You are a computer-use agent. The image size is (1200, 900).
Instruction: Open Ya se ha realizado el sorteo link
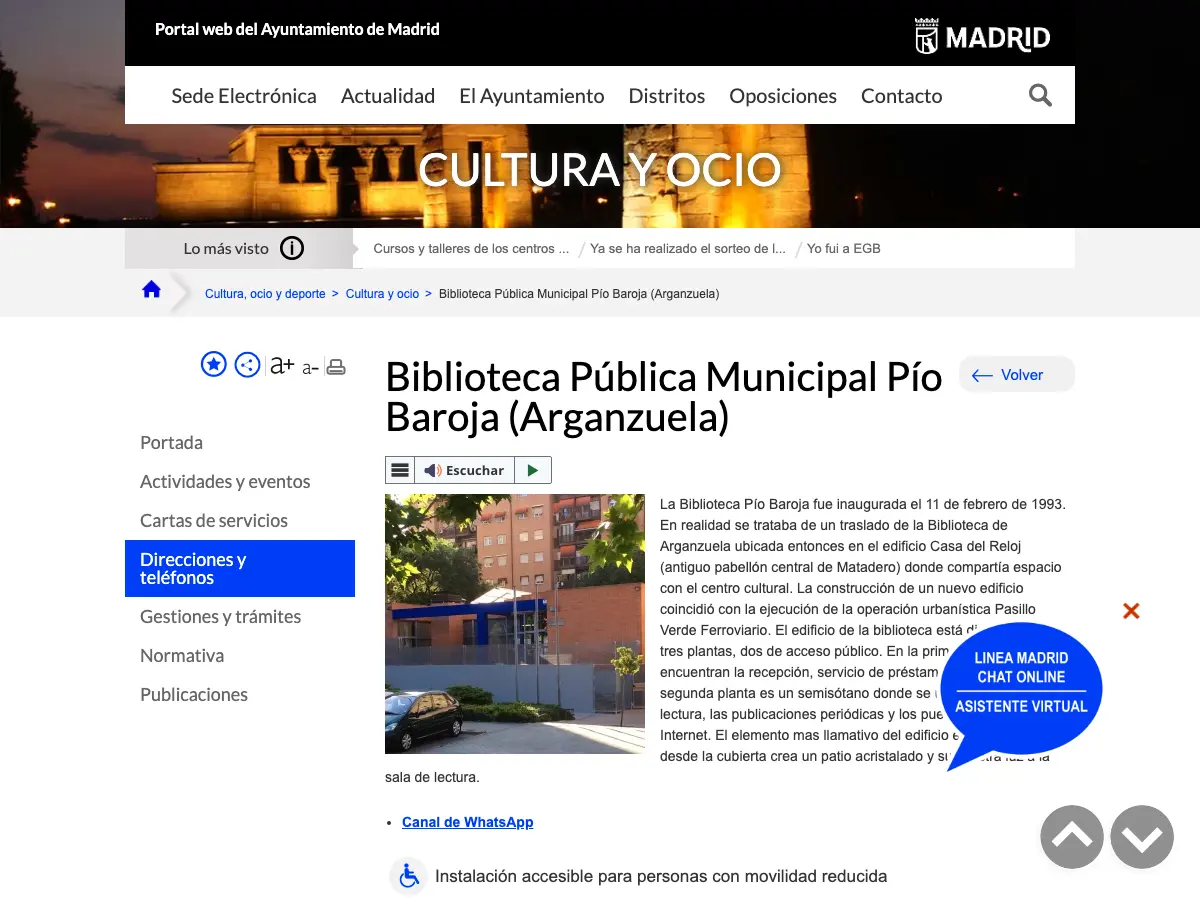pos(688,248)
